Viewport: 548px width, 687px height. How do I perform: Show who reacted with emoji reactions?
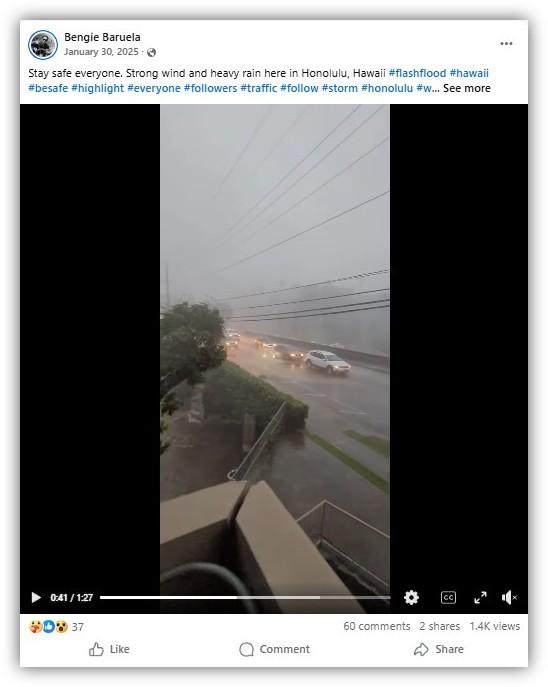pos(56,627)
